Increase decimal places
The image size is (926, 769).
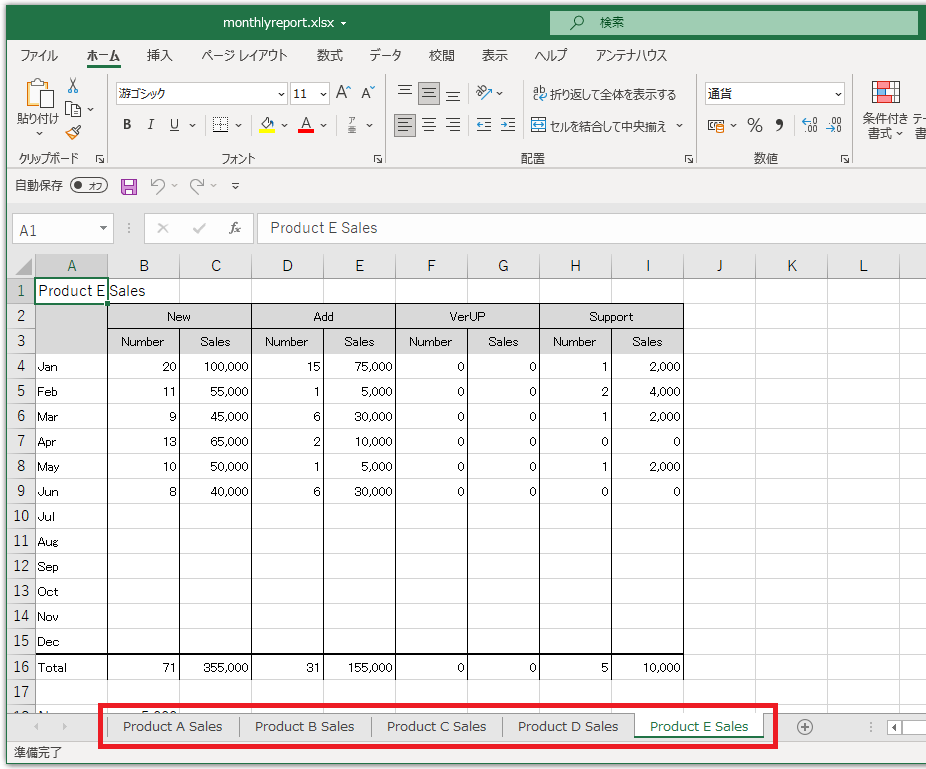tap(812, 124)
